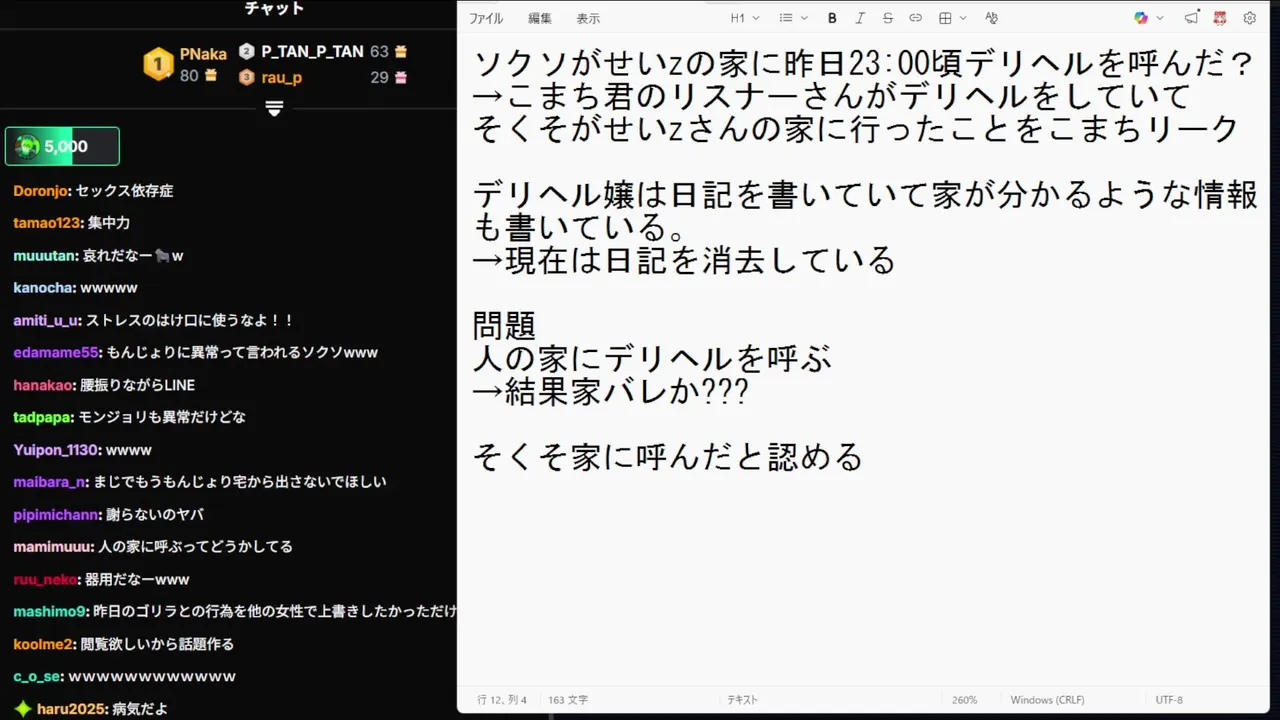Expand the list style dropdown arrow

tap(804, 18)
